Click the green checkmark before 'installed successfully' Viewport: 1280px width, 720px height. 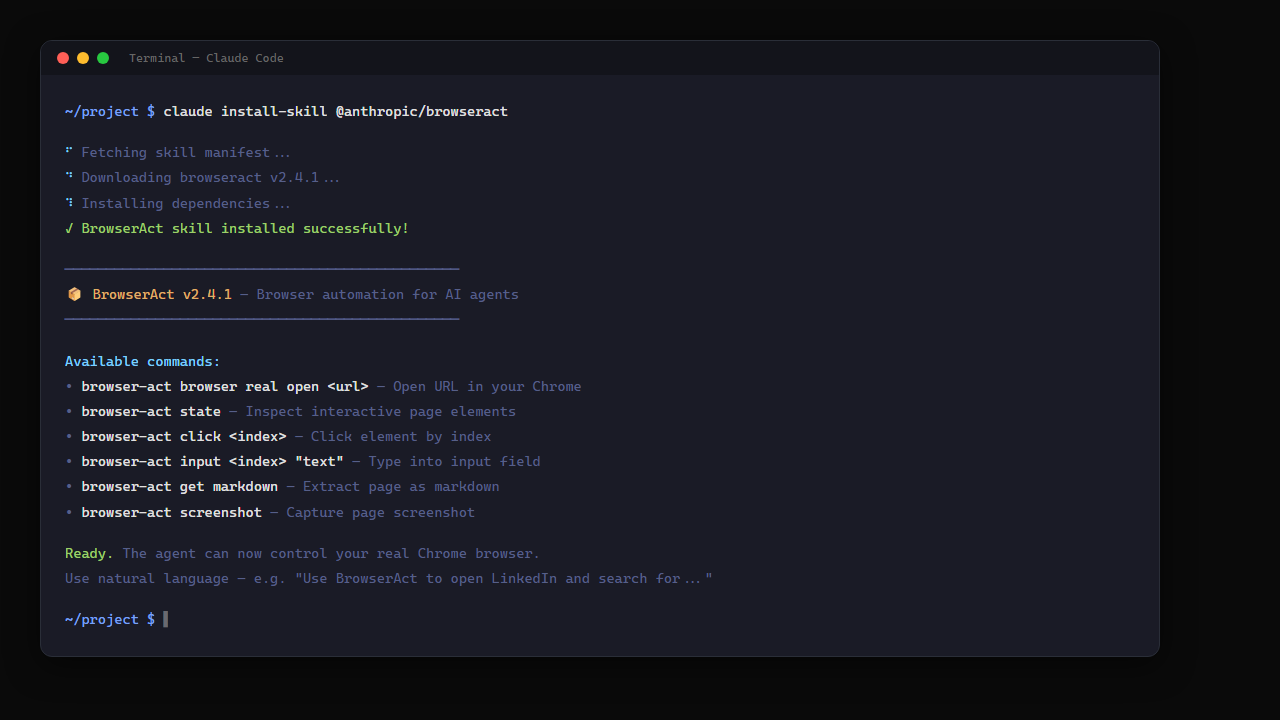click(x=69, y=228)
